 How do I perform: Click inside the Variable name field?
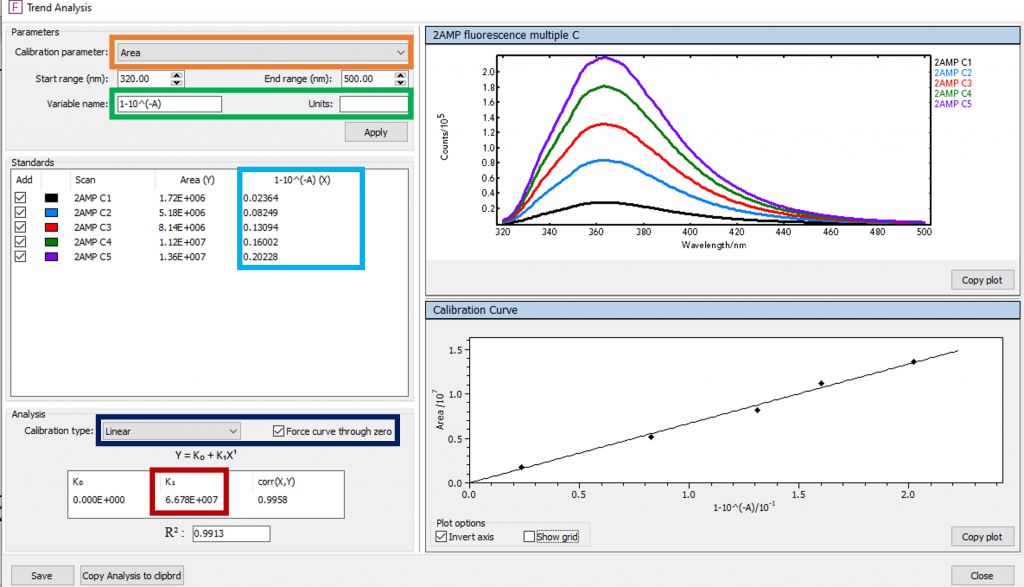[170, 103]
